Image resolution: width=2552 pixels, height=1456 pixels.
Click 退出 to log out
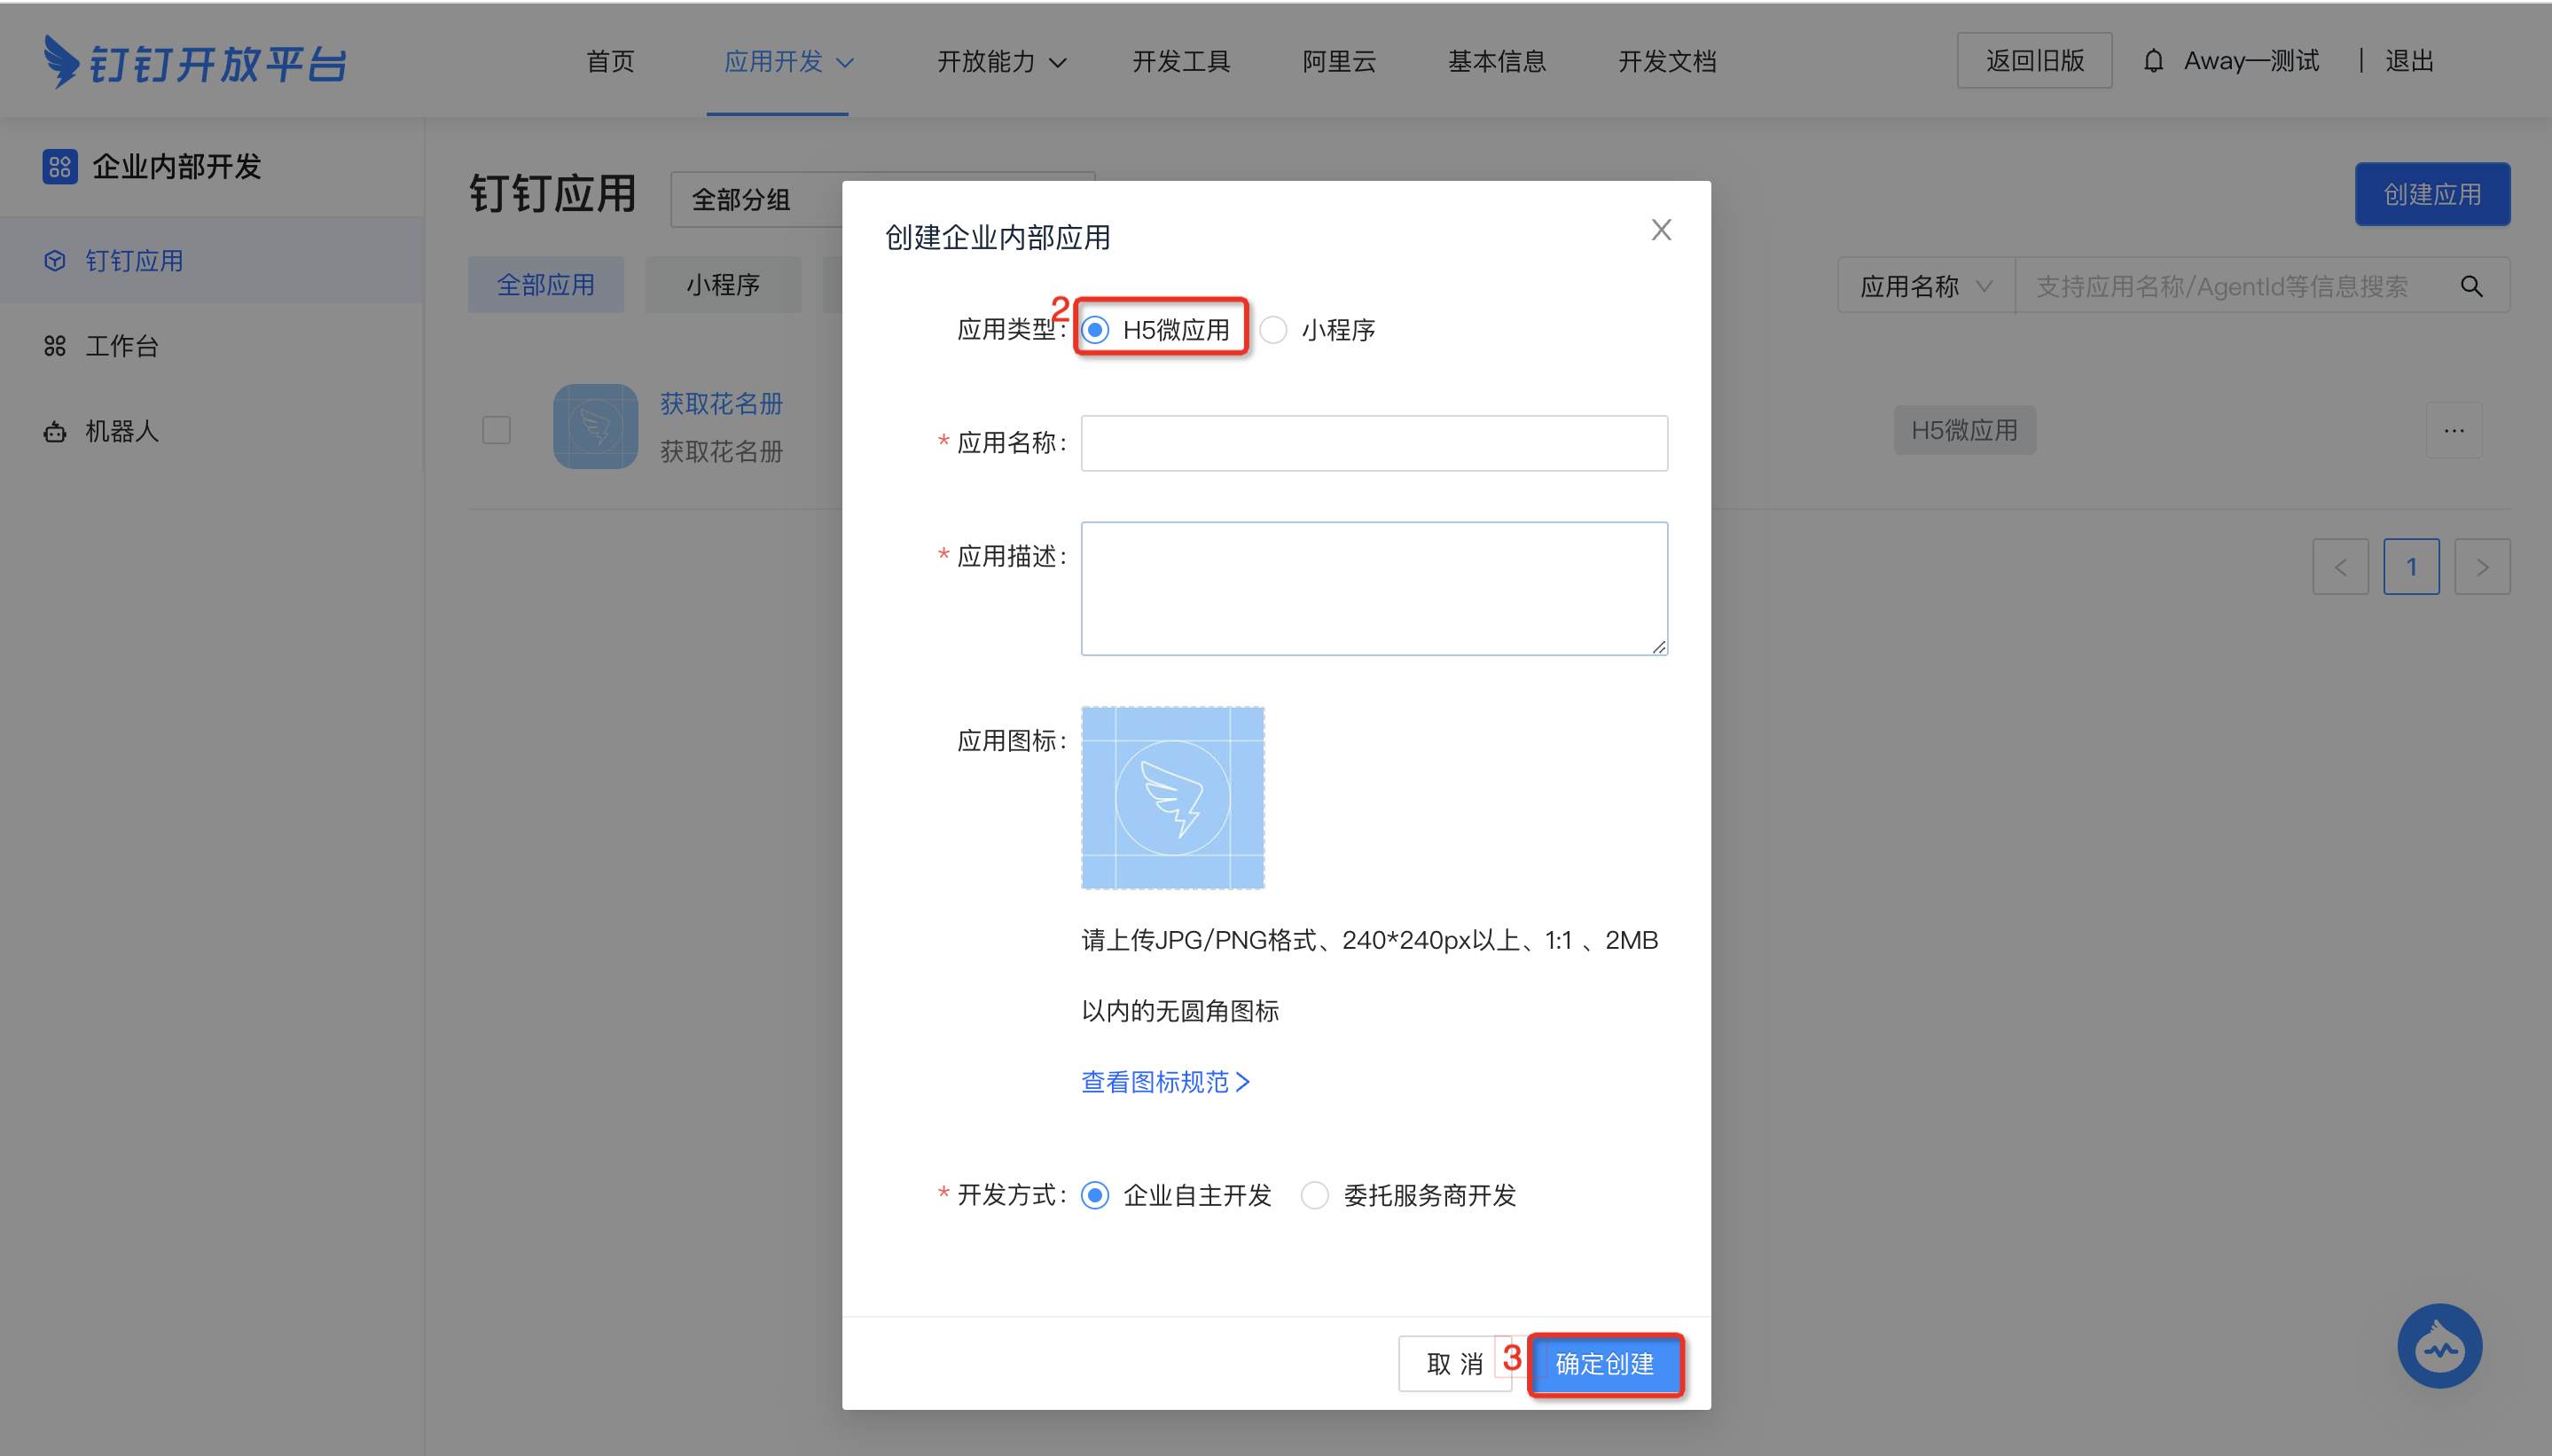[2409, 61]
